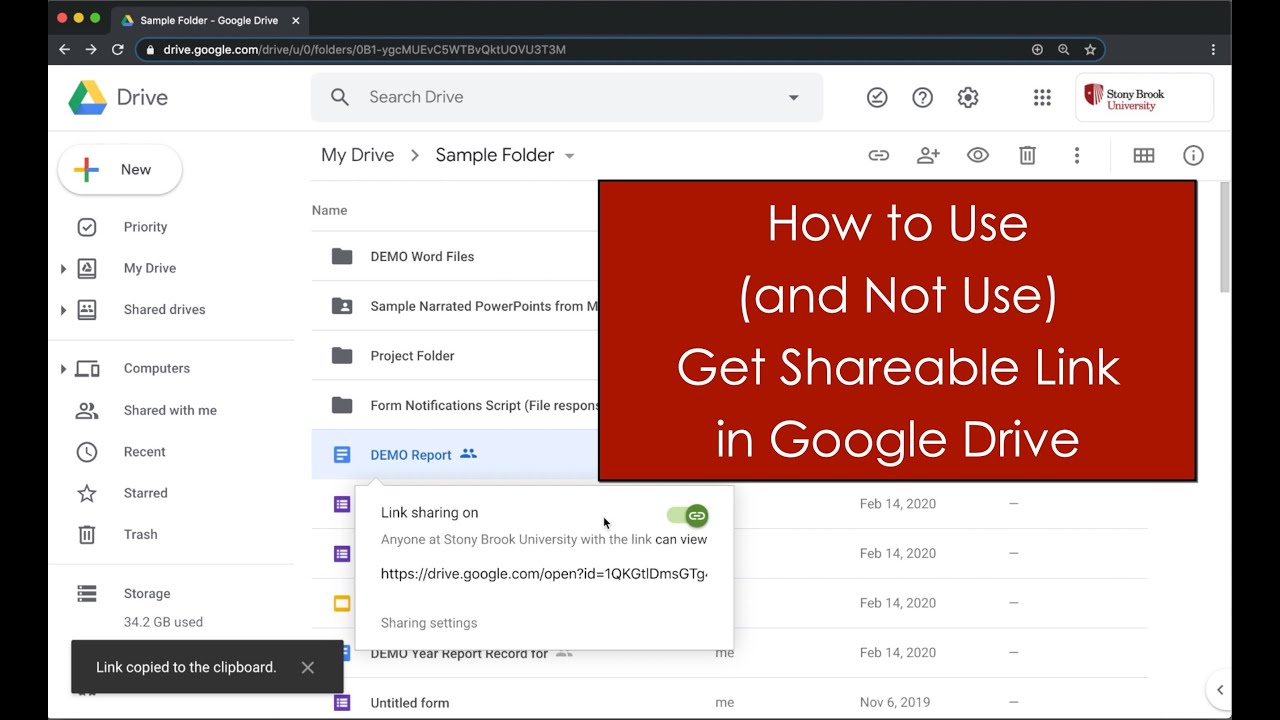Open Trash in the sidebar
The height and width of the screenshot is (720, 1280).
[140, 534]
